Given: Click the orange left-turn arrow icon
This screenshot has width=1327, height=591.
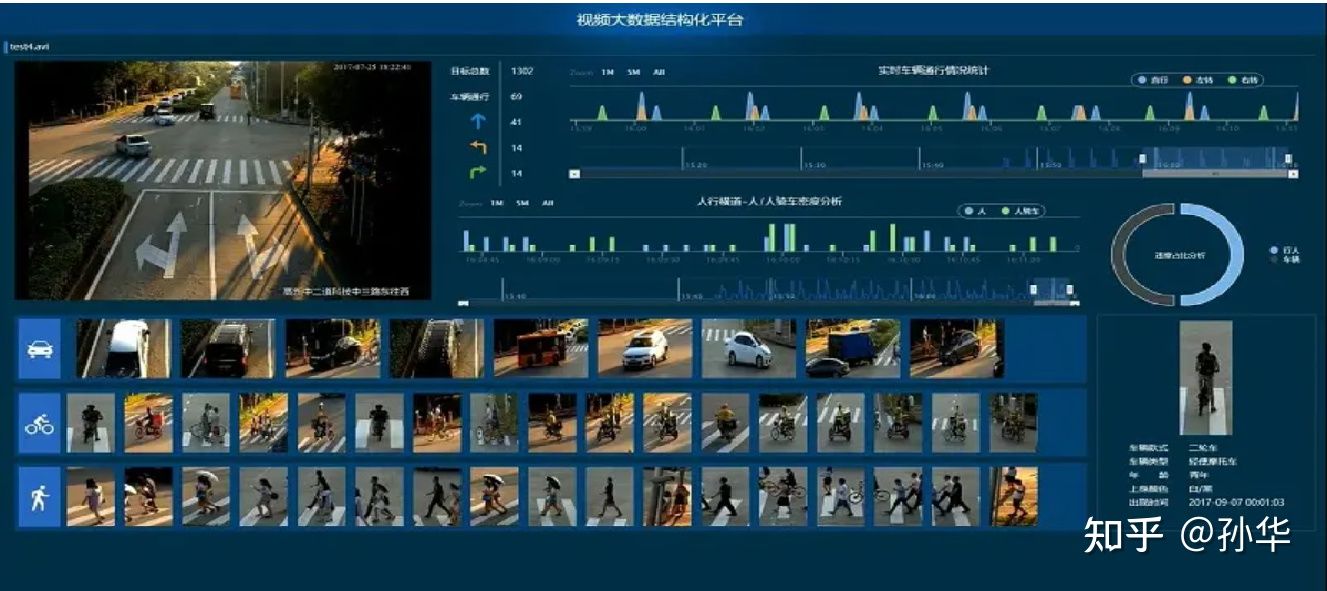Looking at the screenshot, I should coord(477,148).
